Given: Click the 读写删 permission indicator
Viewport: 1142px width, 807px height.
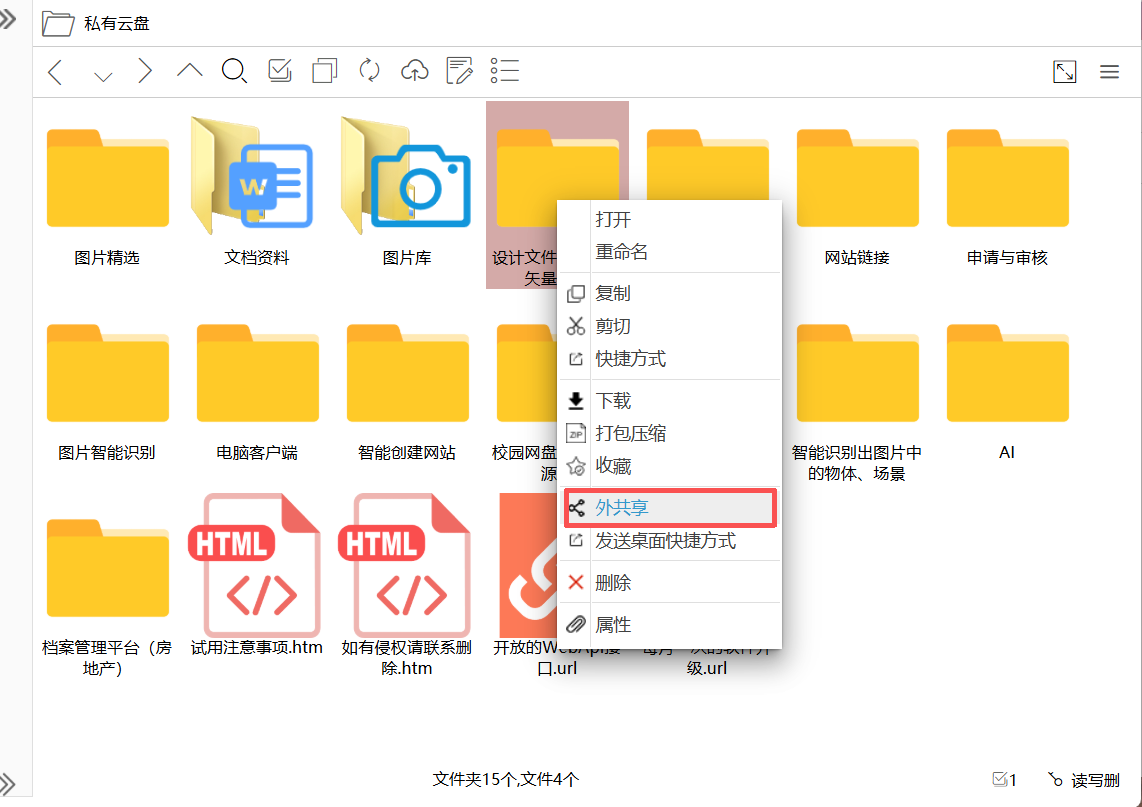Looking at the screenshot, I should click(x=1084, y=779).
